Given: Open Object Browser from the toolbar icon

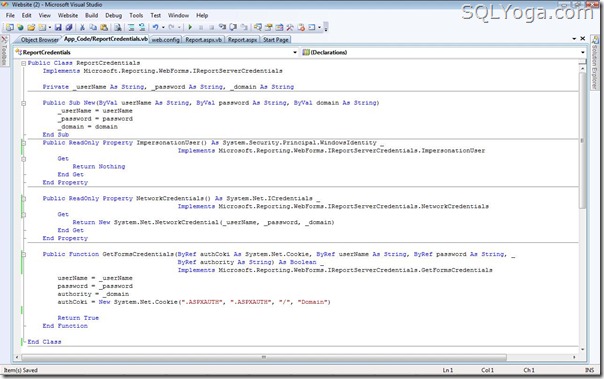Looking at the screenshot, I should click(x=279, y=27).
